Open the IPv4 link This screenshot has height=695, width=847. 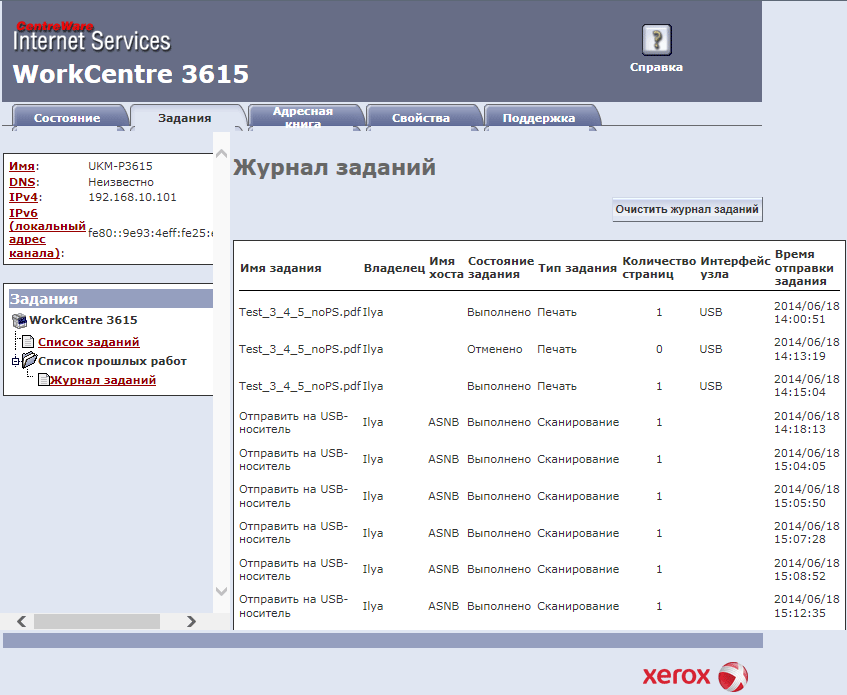(23, 197)
